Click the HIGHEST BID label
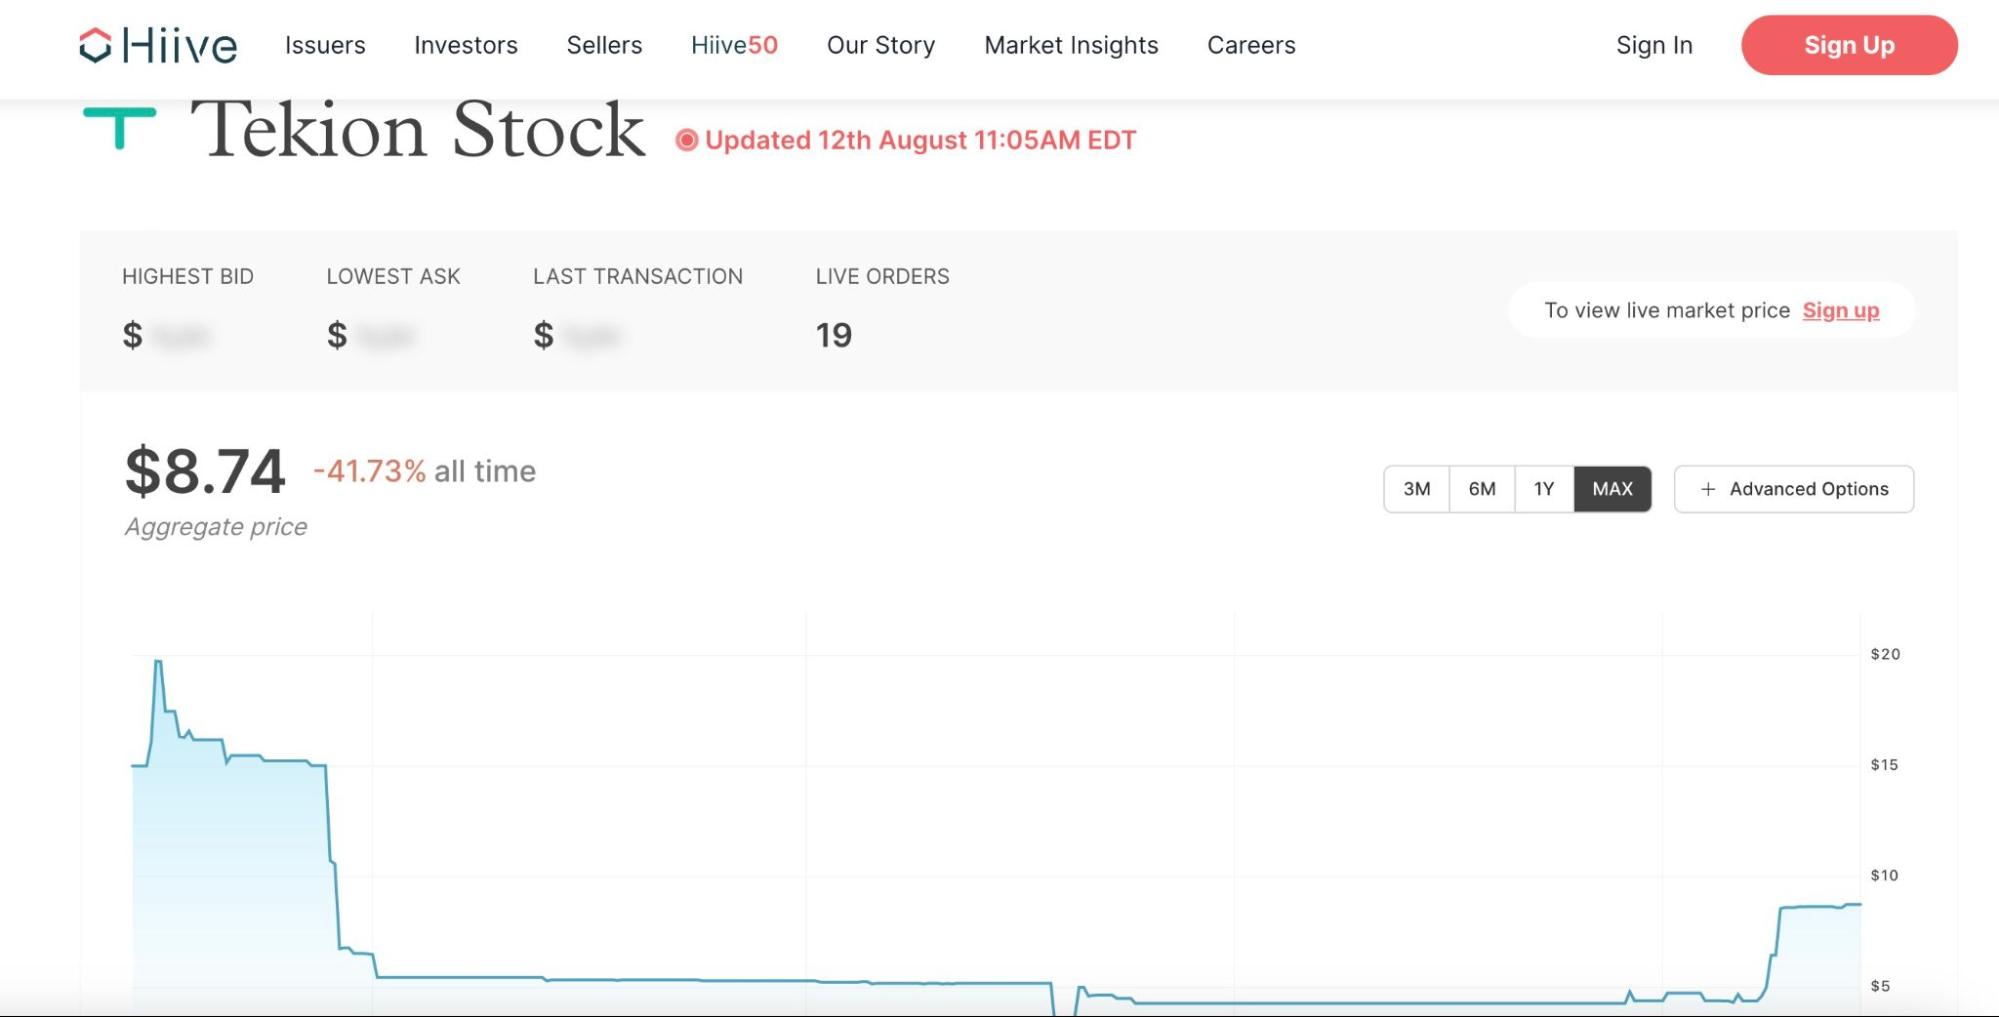1999x1017 pixels. tap(188, 276)
